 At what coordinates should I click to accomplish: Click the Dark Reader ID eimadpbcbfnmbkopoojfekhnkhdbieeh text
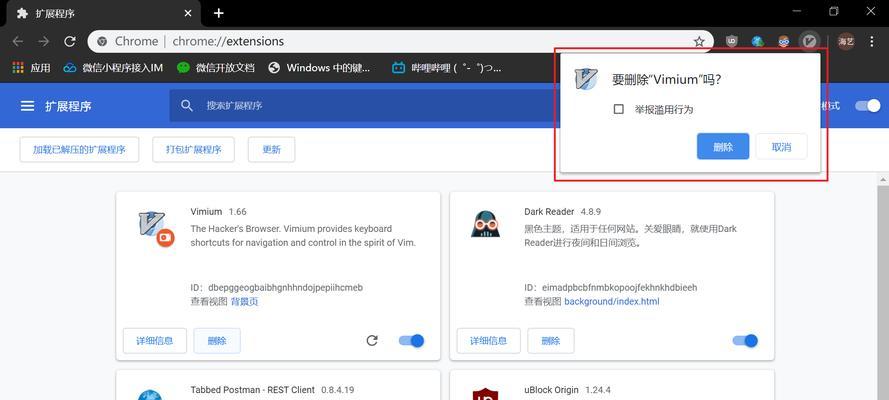pyautogui.click(x=611, y=288)
